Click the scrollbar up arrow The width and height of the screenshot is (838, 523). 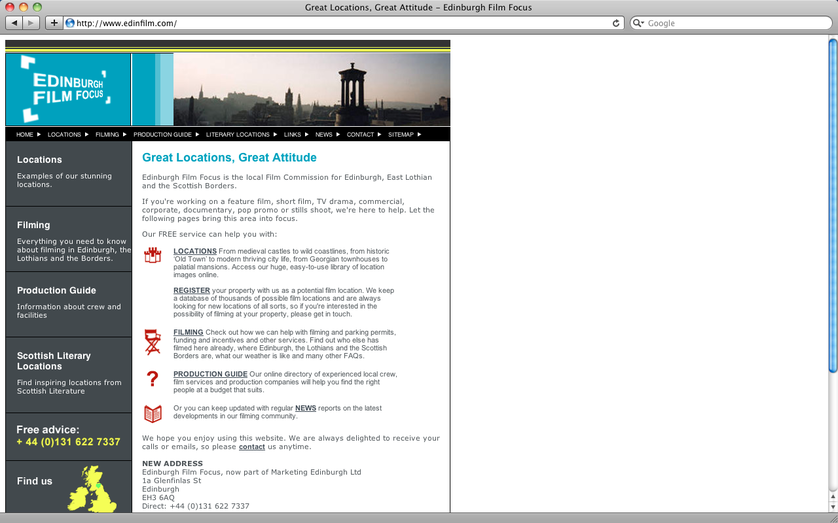(x=833, y=497)
